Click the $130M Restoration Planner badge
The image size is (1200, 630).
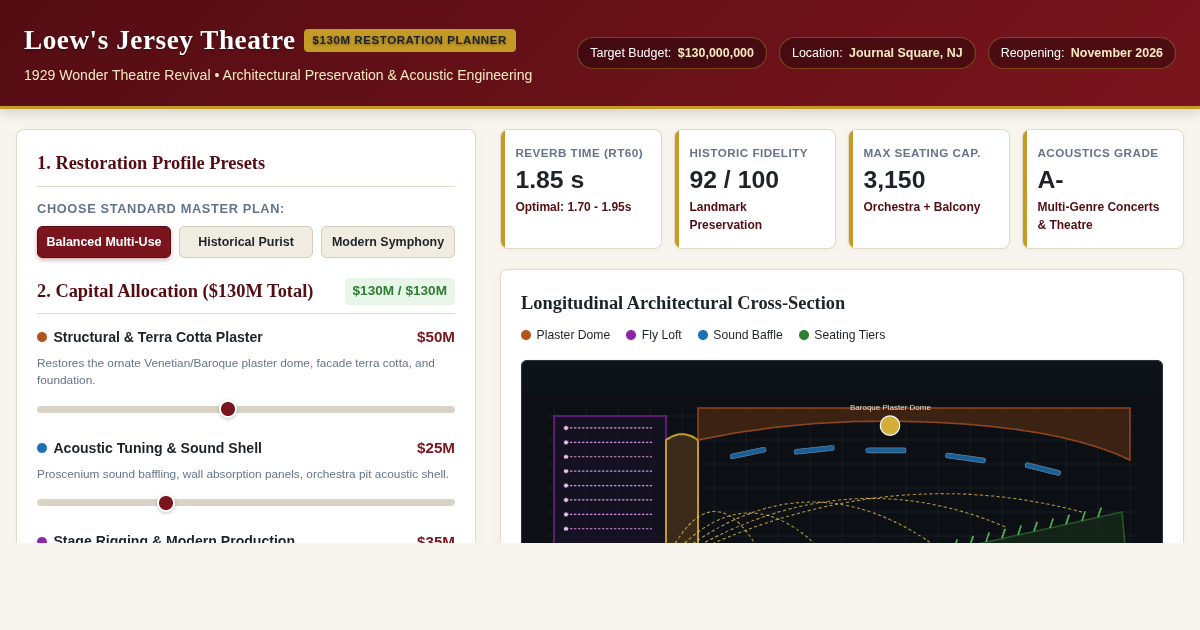(410, 40)
